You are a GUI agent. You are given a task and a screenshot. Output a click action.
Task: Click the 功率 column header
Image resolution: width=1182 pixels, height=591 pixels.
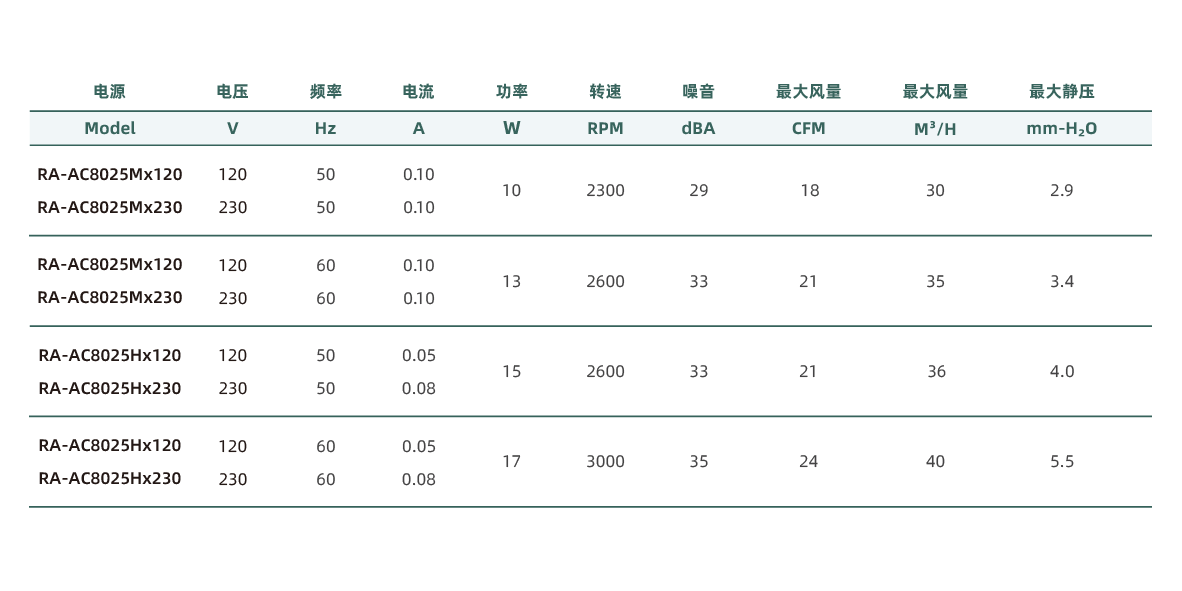point(511,92)
